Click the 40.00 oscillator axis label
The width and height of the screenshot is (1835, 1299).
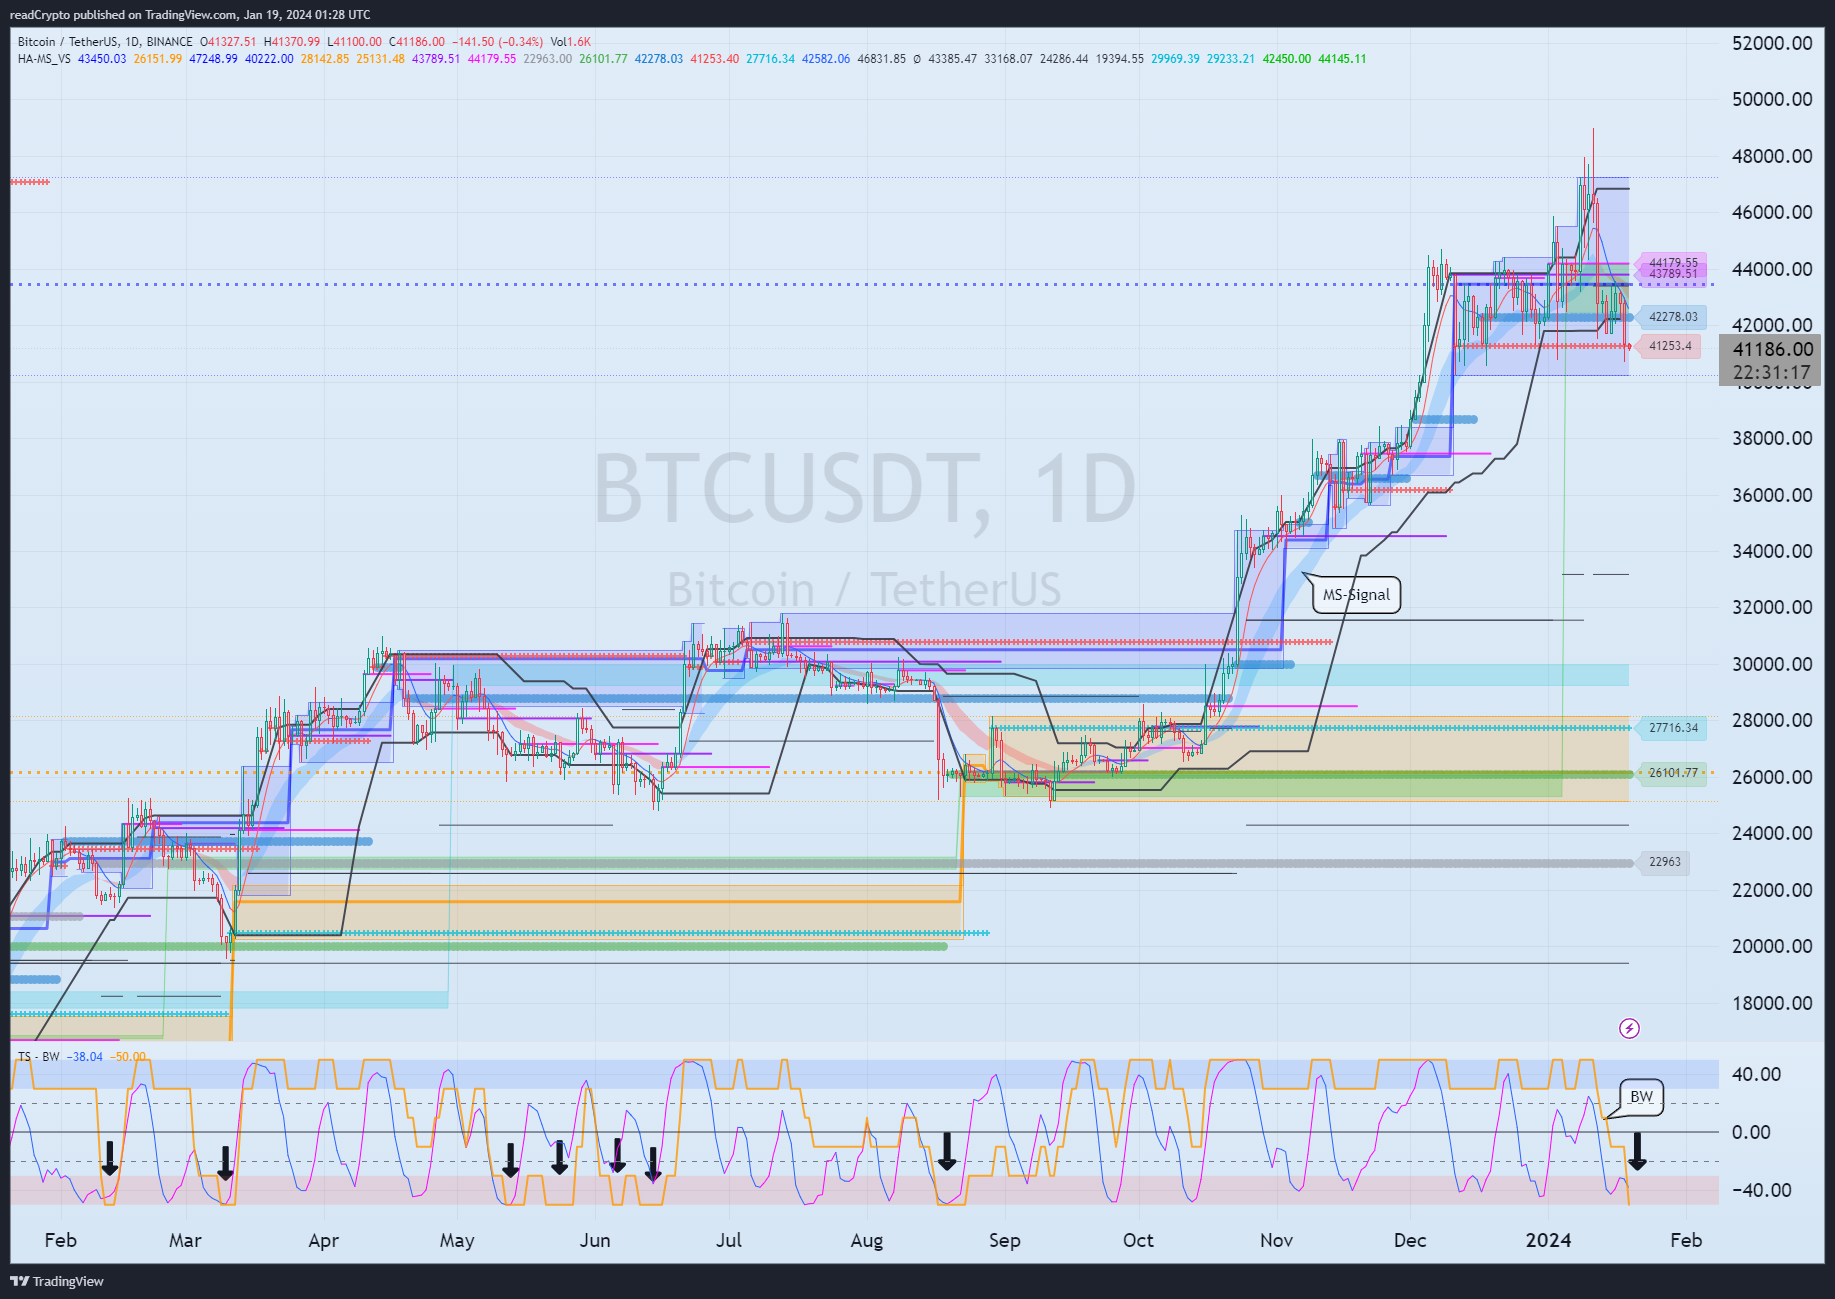point(1756,1074)
